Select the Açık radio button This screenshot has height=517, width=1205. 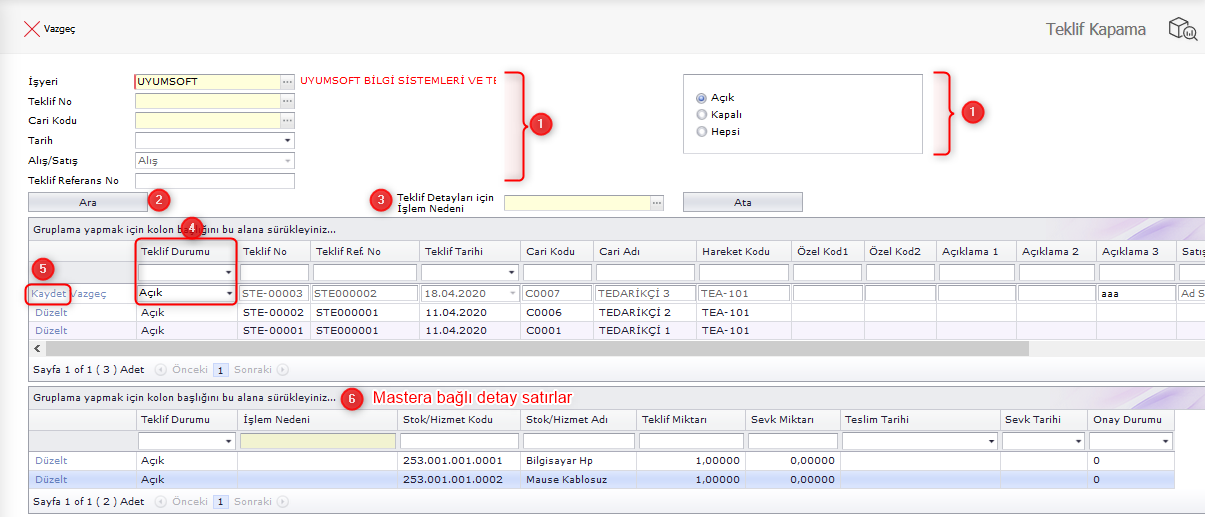pyautogui.click(x=702, y=98)
